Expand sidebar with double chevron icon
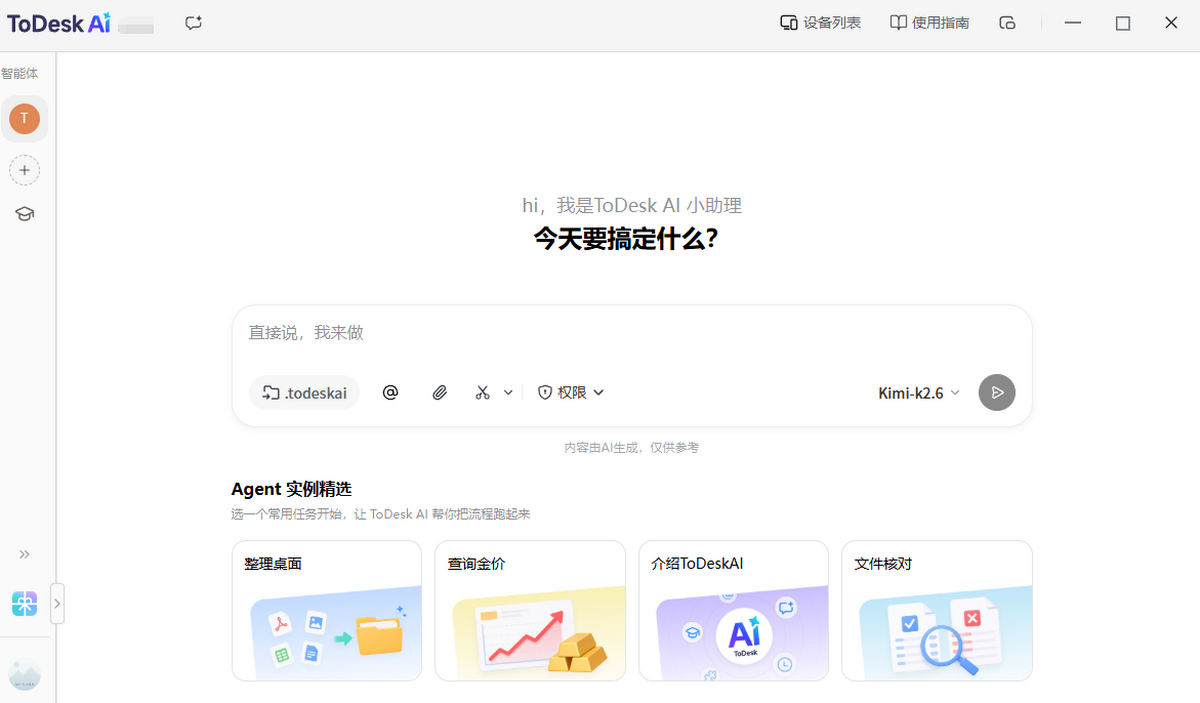1200x703 pixels. tap(24, 554)
